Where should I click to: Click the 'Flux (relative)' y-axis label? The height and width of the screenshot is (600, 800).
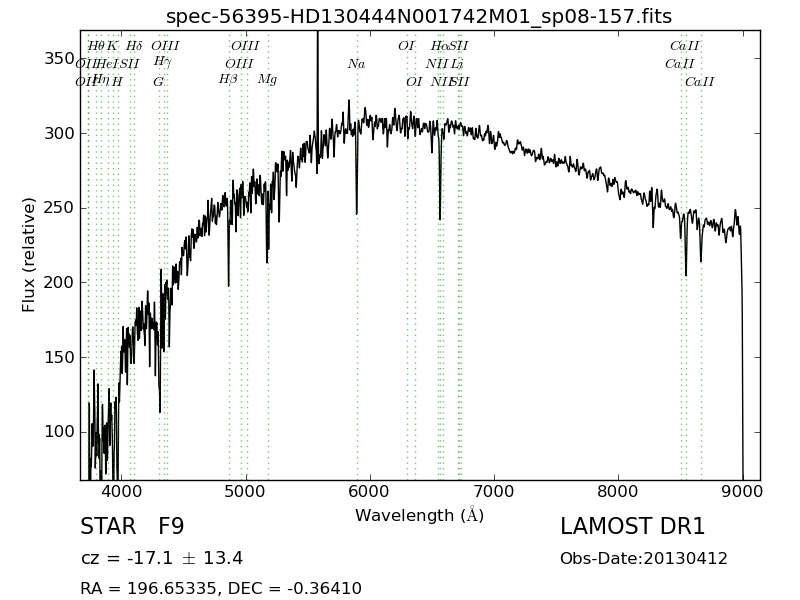click(x=29, y=255)
